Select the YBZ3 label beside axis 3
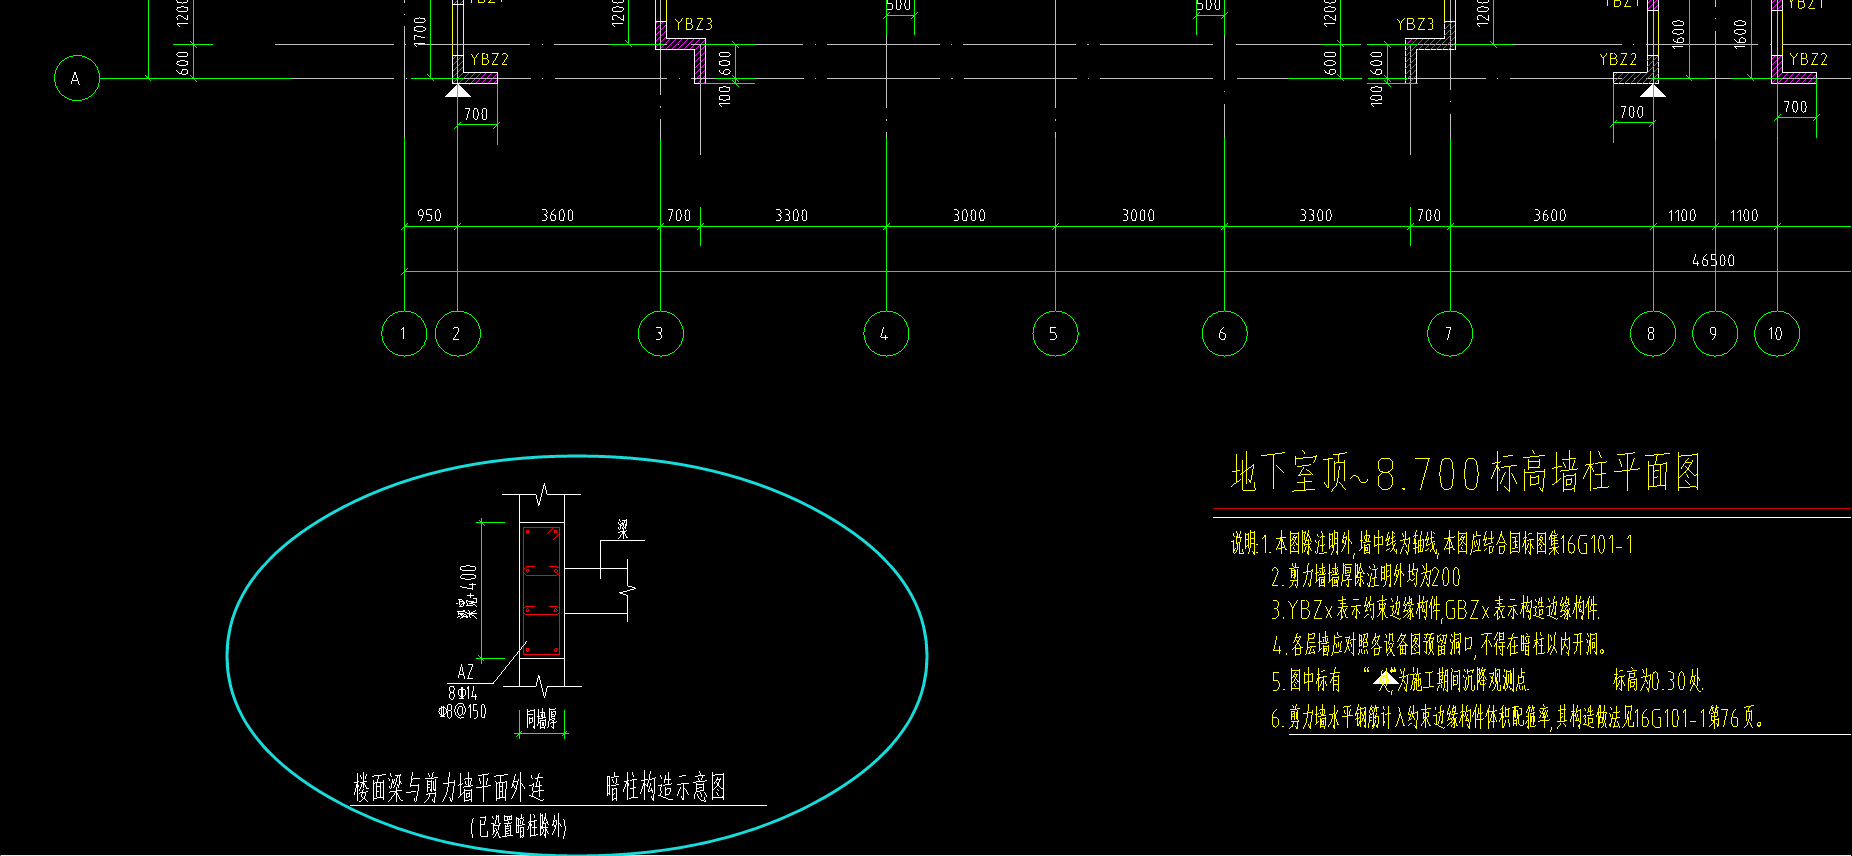 click(694, 24)
